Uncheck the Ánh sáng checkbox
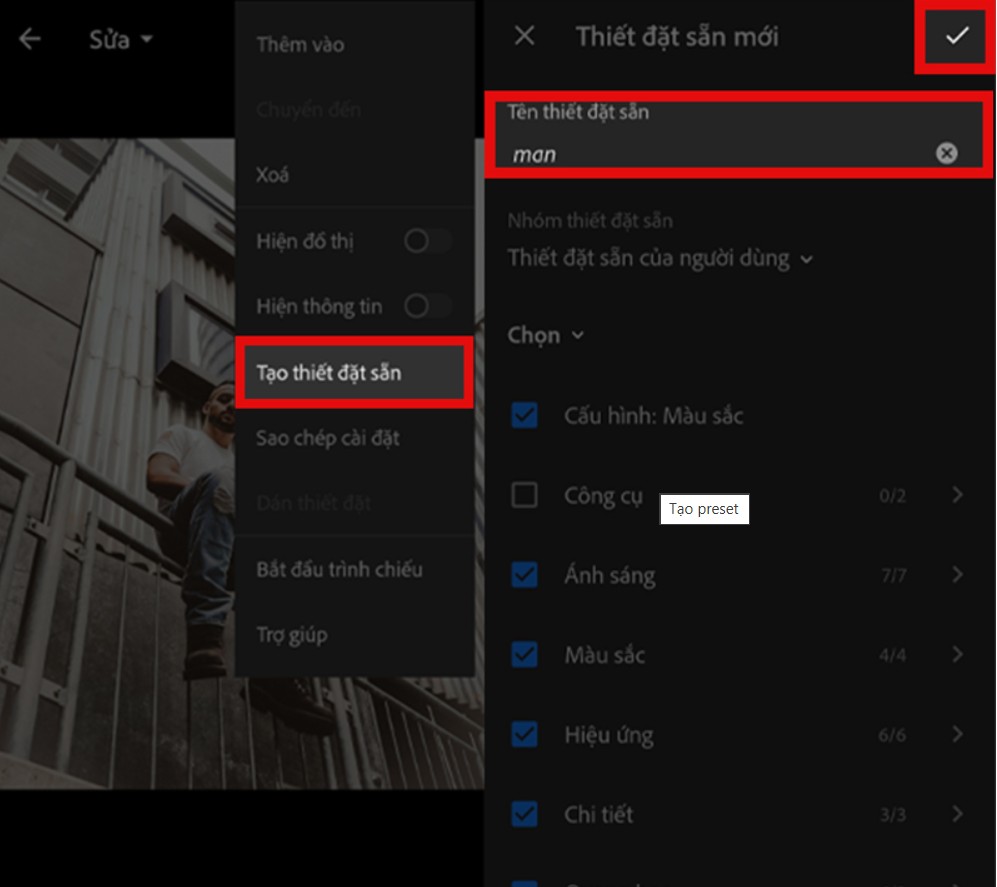Screen dimensions: 997x887 (524, 575)
